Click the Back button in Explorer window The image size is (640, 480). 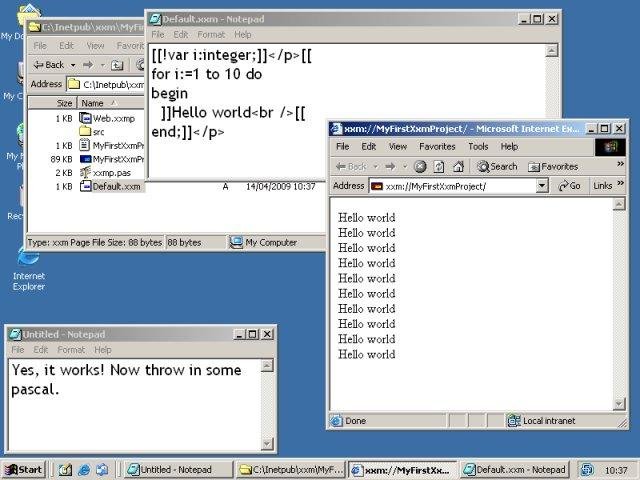click(49, 64)
